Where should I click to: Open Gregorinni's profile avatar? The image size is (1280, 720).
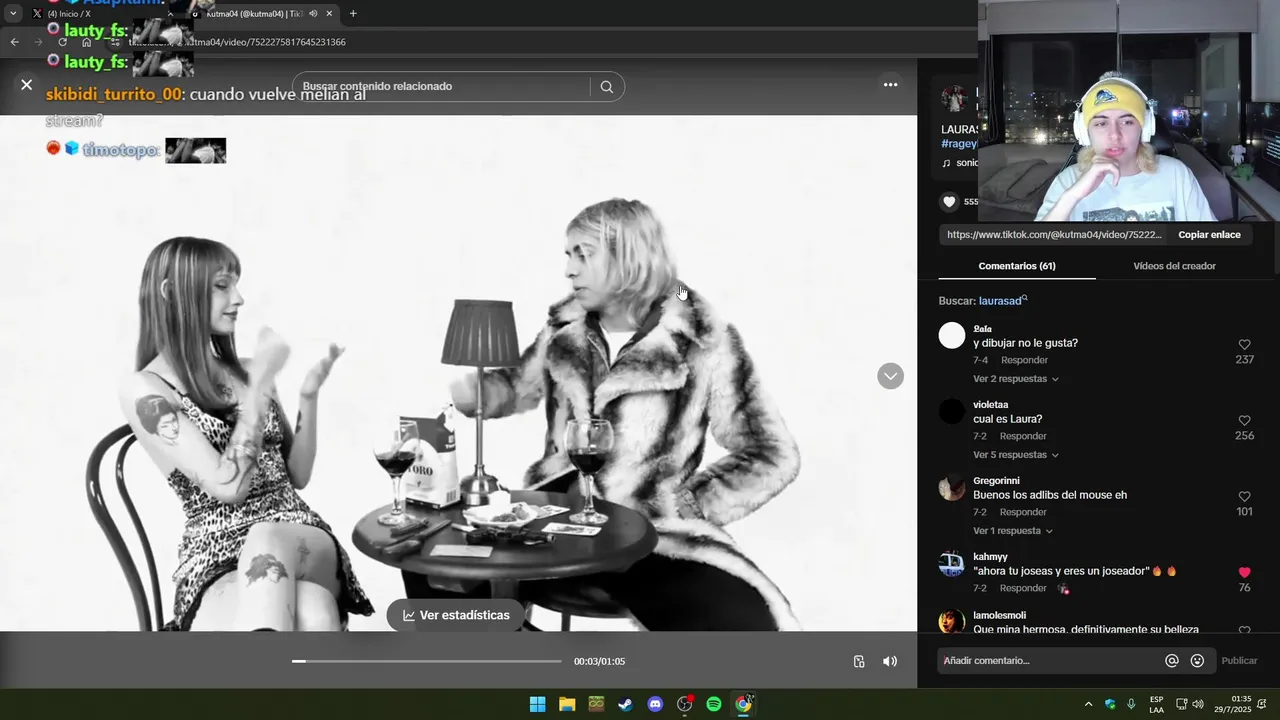point(951,487)
